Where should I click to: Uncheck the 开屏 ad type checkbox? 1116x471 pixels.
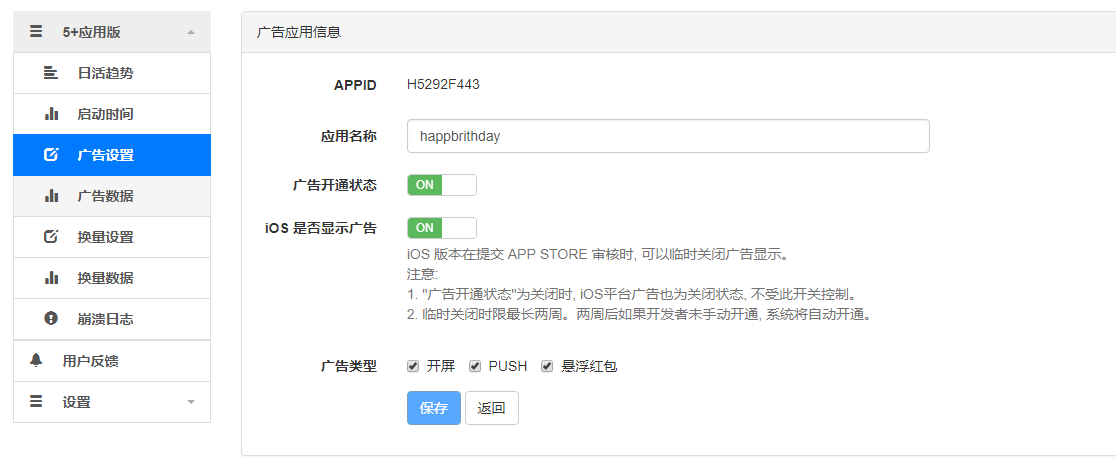(413, 366)
